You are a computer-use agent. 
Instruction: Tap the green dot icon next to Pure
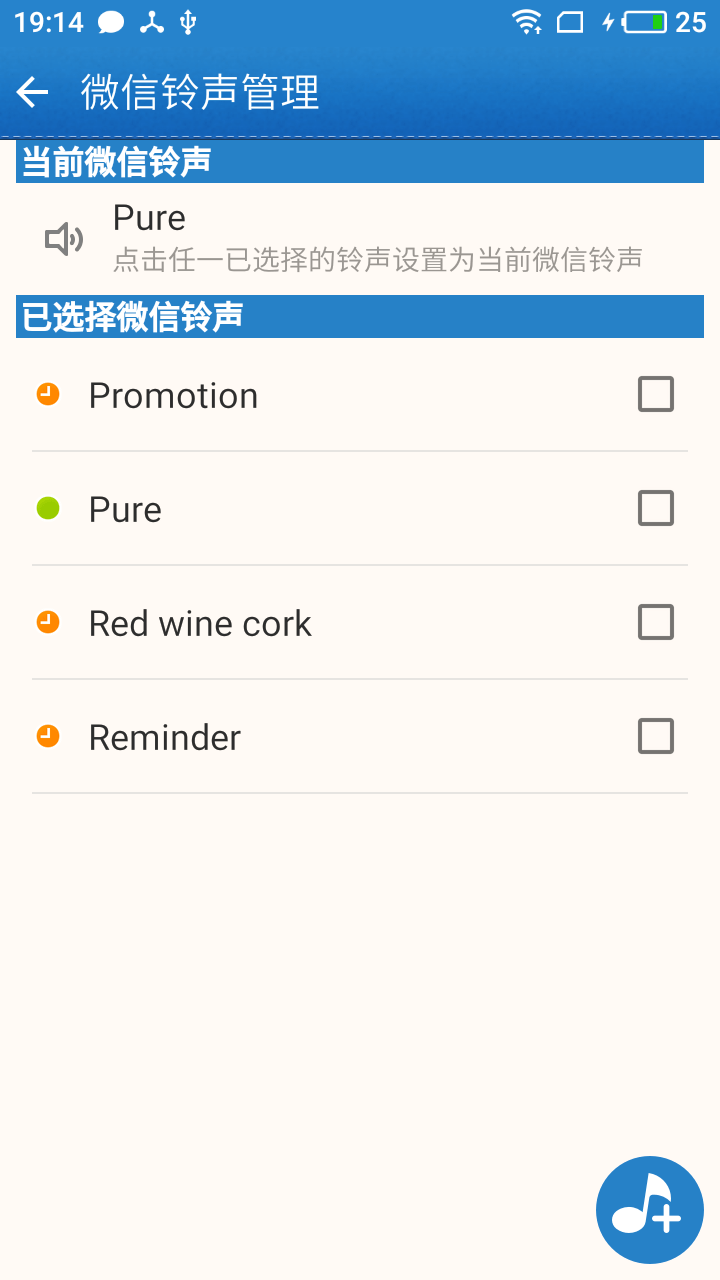[48, 508]
